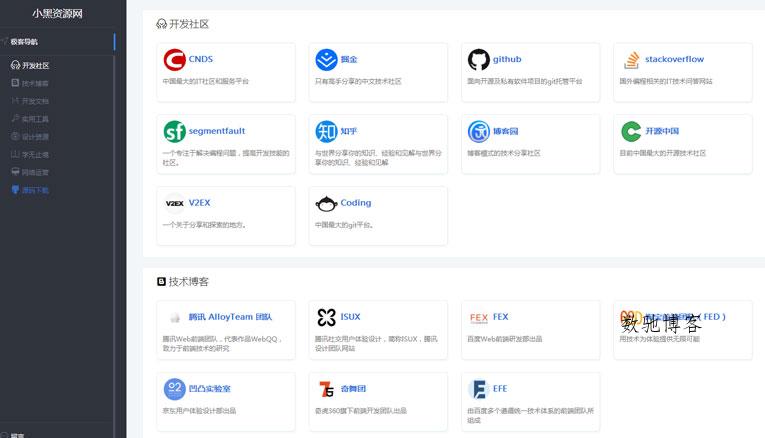Click the Coding monkey logo icon
The height and width of the screenshot is (438, 765).
click(x=326, y=203)
